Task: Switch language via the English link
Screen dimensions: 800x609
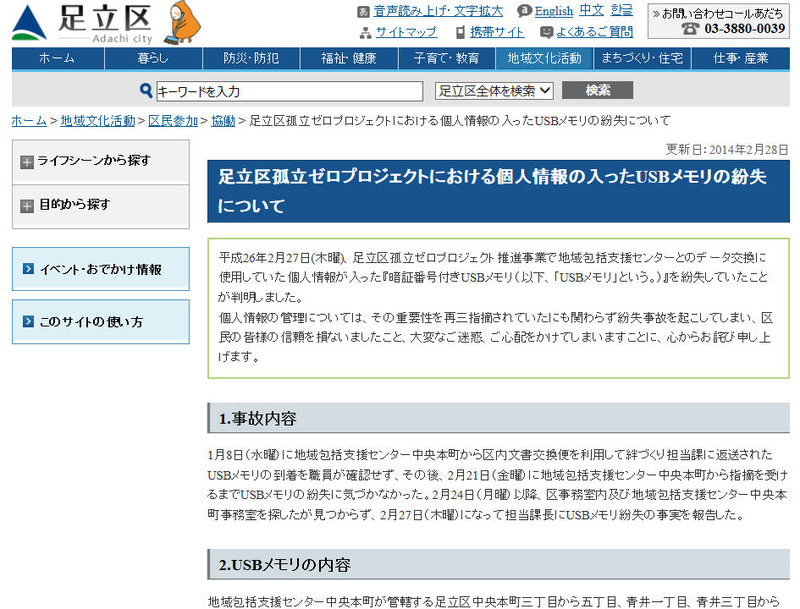Action: click(553, 11)
